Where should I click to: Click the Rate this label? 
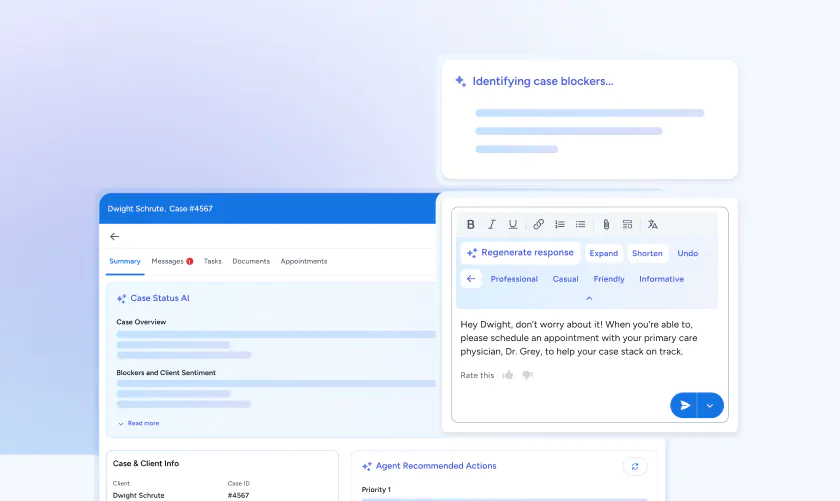click(477, 375)
